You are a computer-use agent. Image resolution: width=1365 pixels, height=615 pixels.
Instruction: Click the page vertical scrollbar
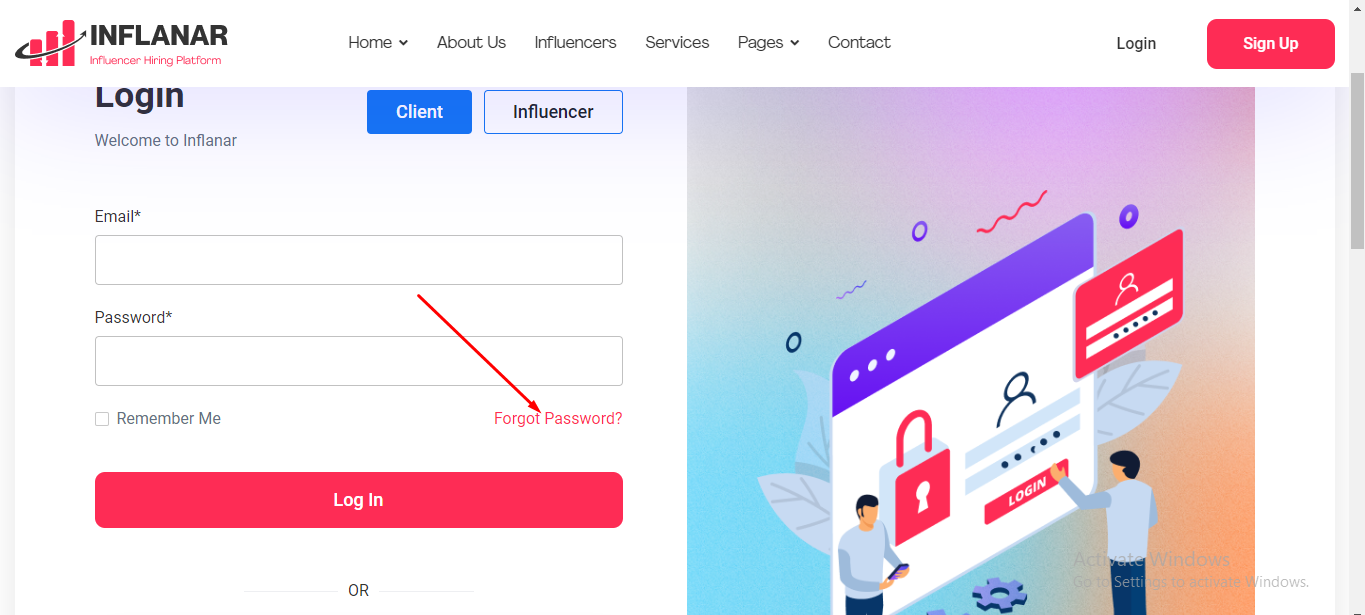[1357, 160]
